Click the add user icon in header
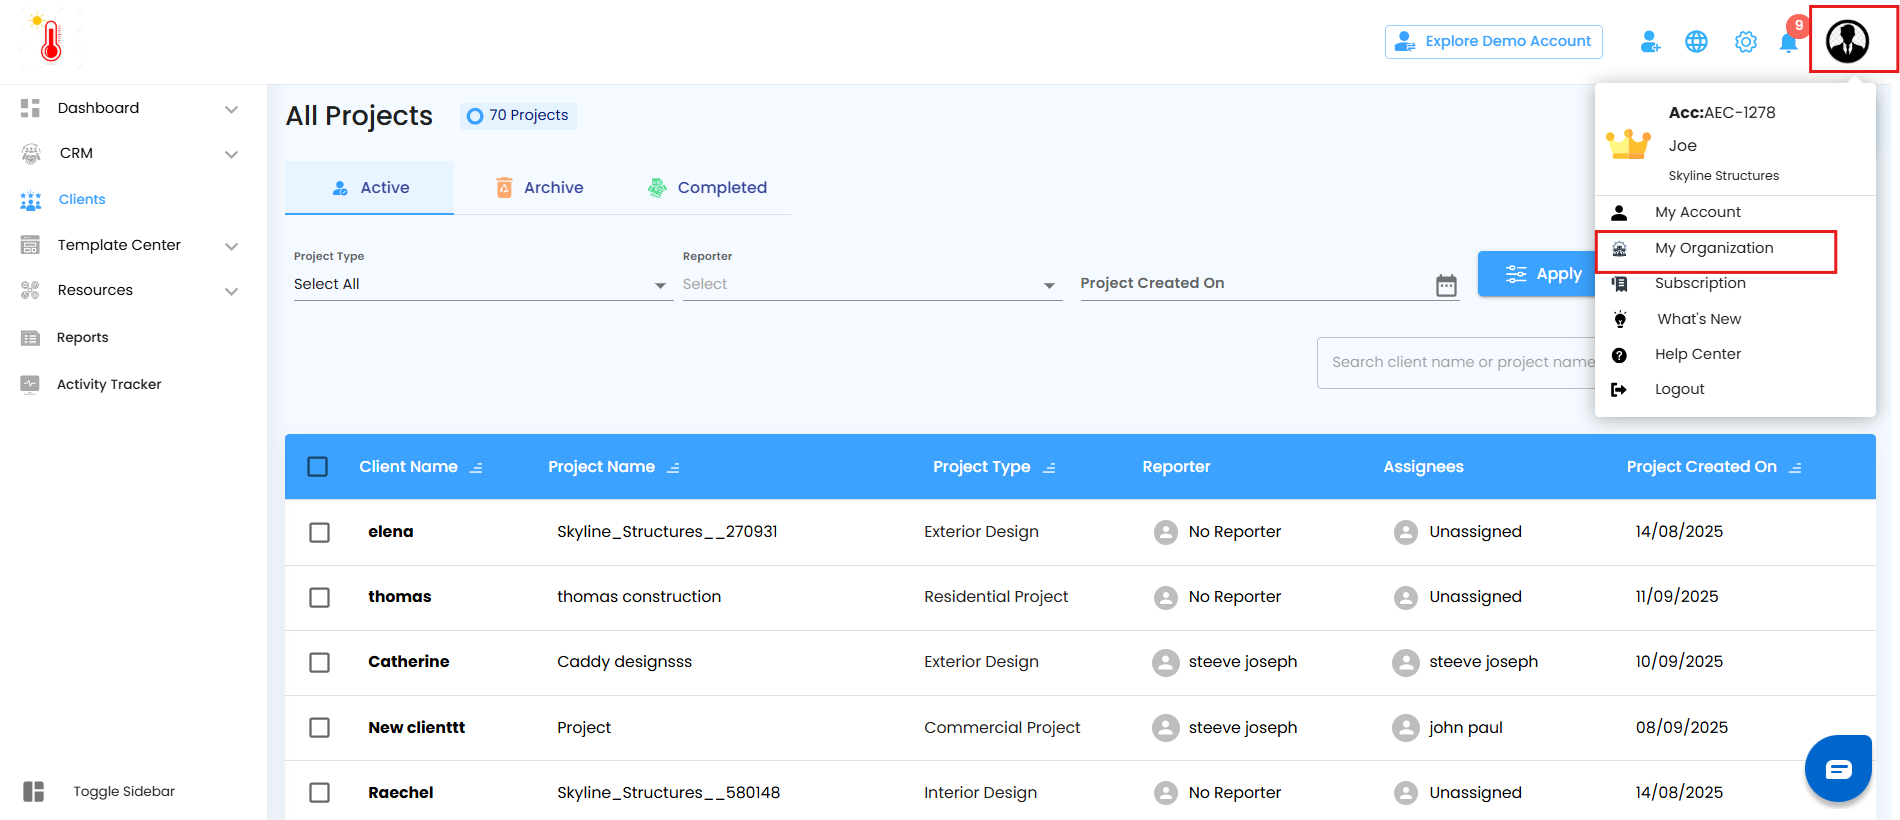1900x820 pixels. pos(1650,42)
